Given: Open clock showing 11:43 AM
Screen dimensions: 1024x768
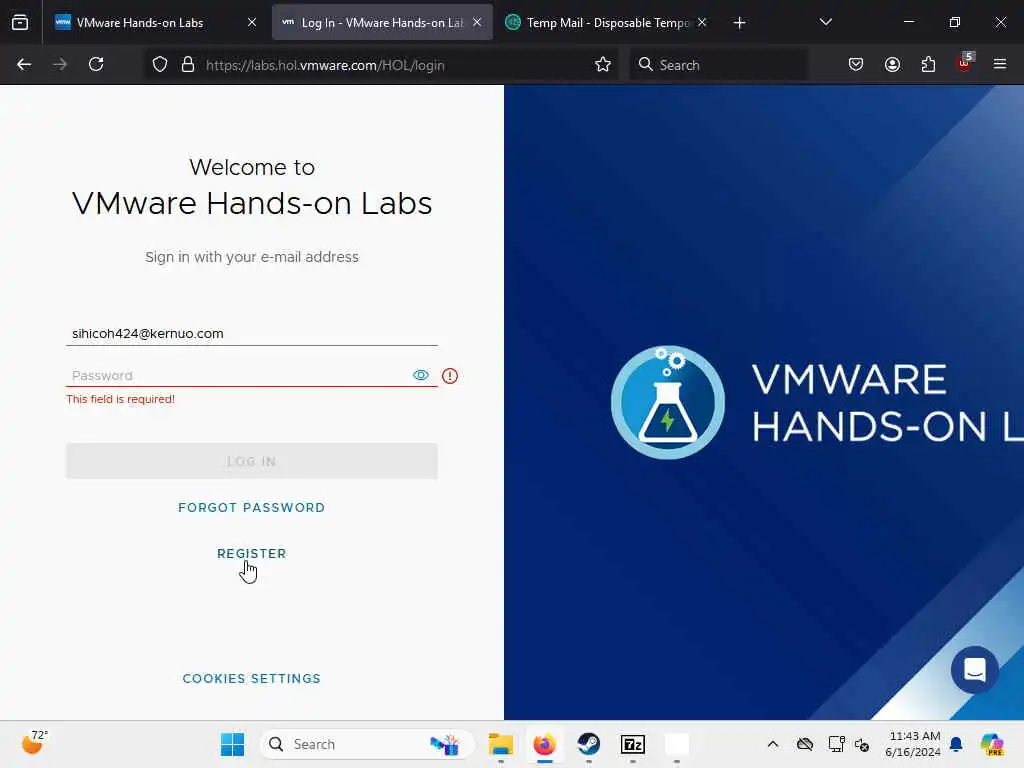Looking at the screenshot, I should (x=914, y=744).
